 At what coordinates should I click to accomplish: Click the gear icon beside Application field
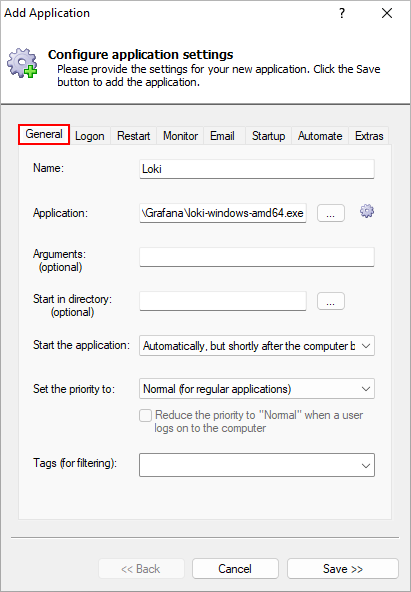point(367,211)
